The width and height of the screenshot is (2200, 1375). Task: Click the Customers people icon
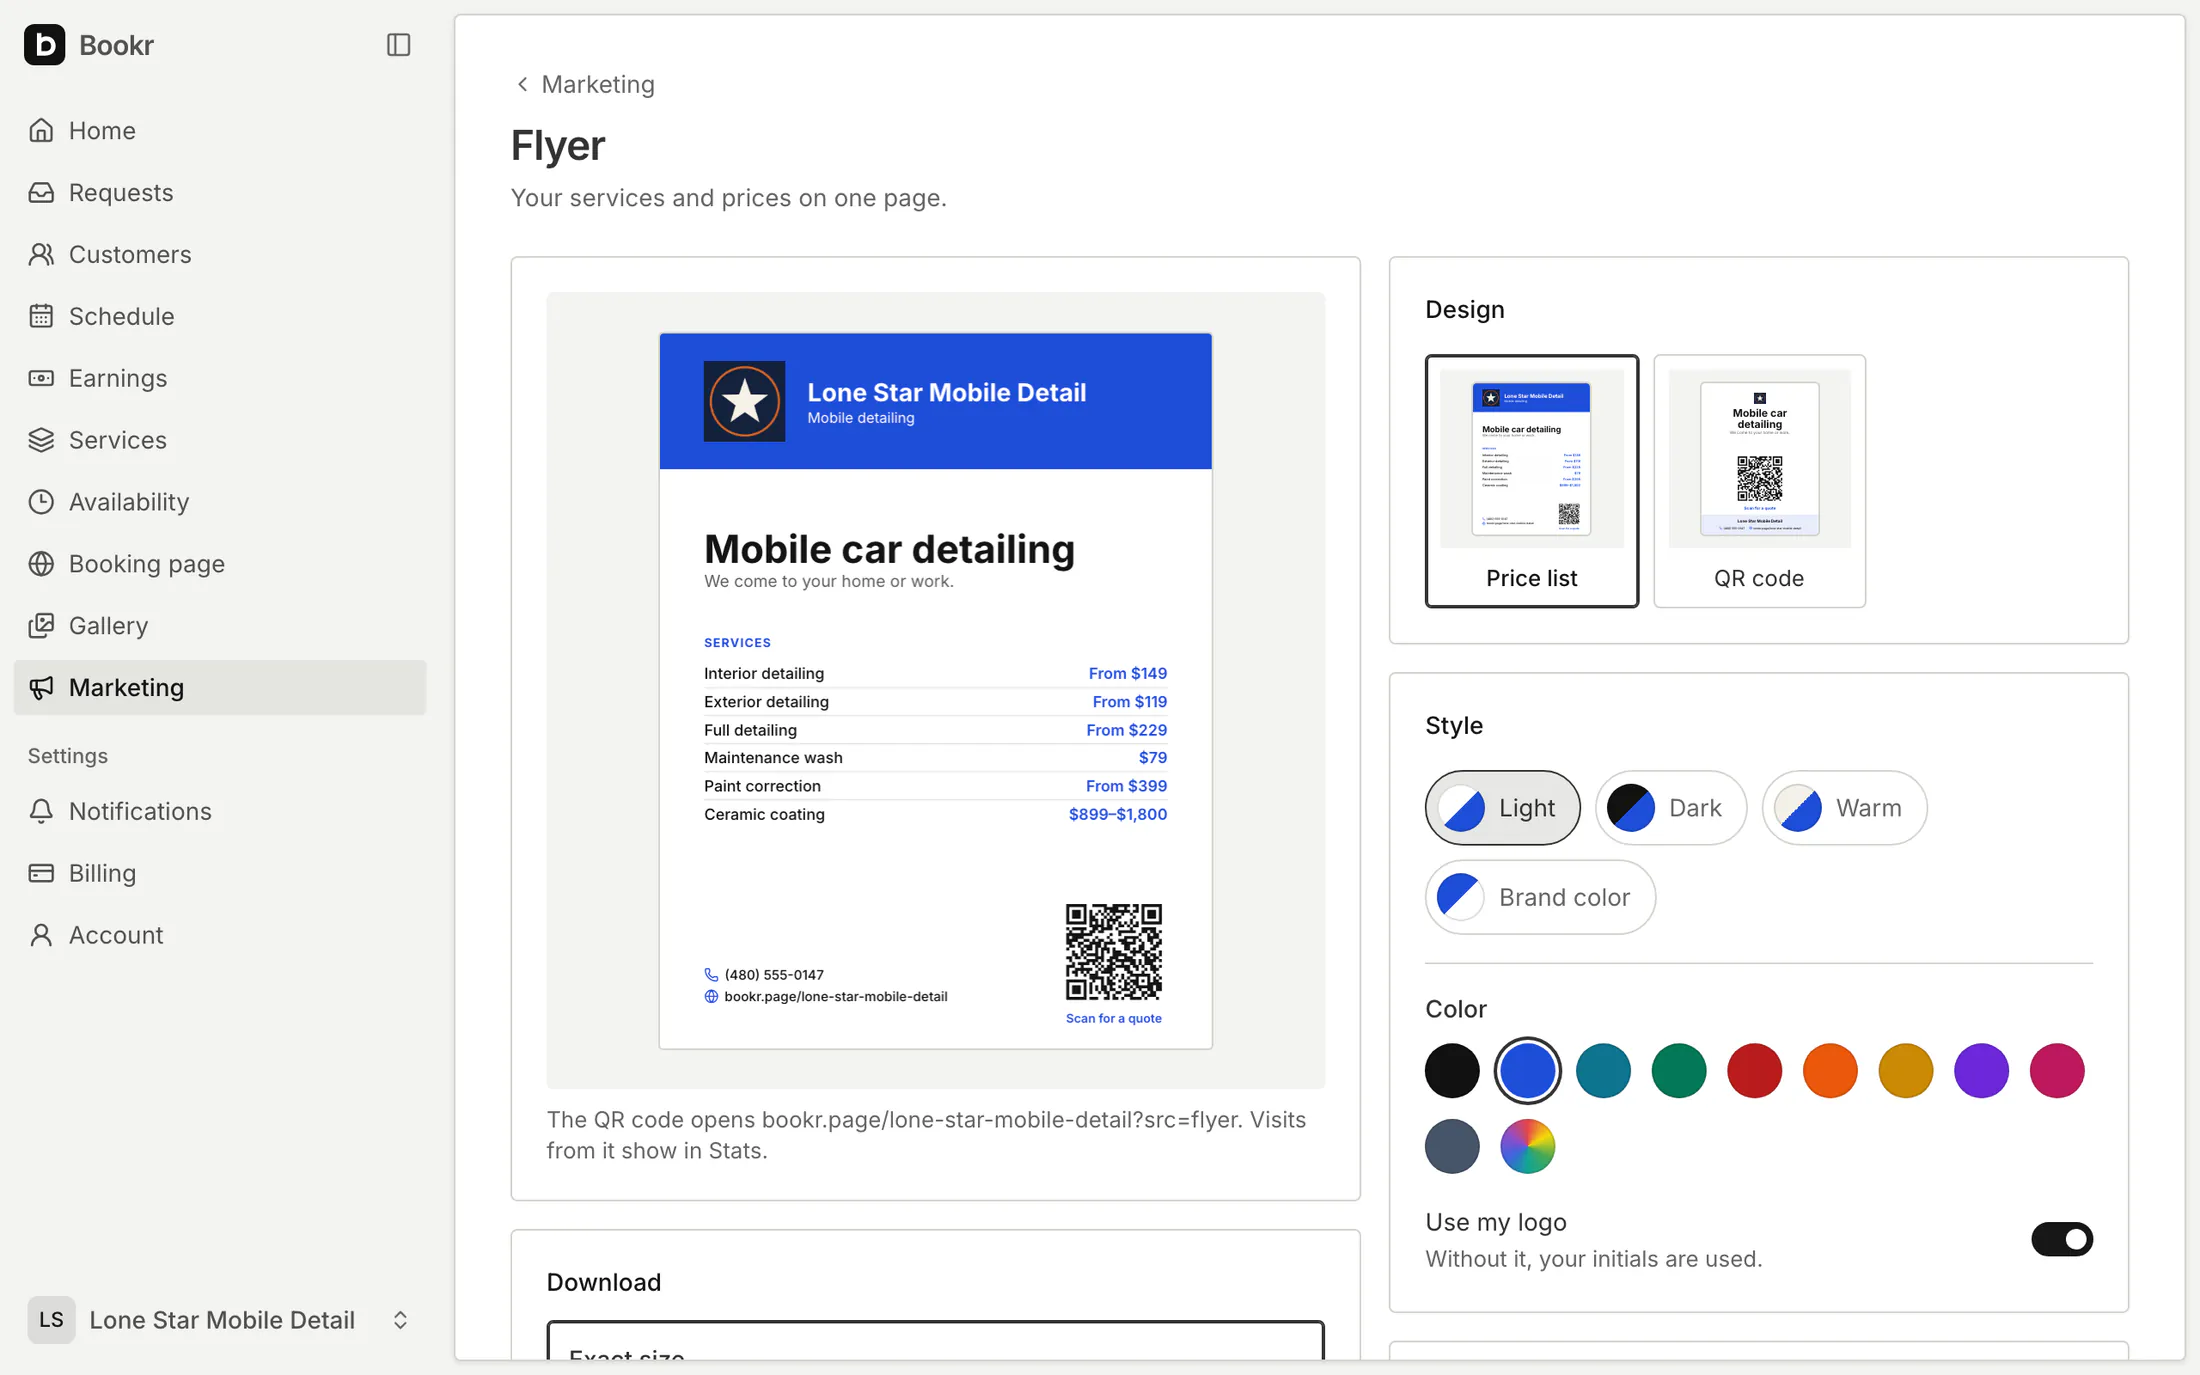click(41, 254)
